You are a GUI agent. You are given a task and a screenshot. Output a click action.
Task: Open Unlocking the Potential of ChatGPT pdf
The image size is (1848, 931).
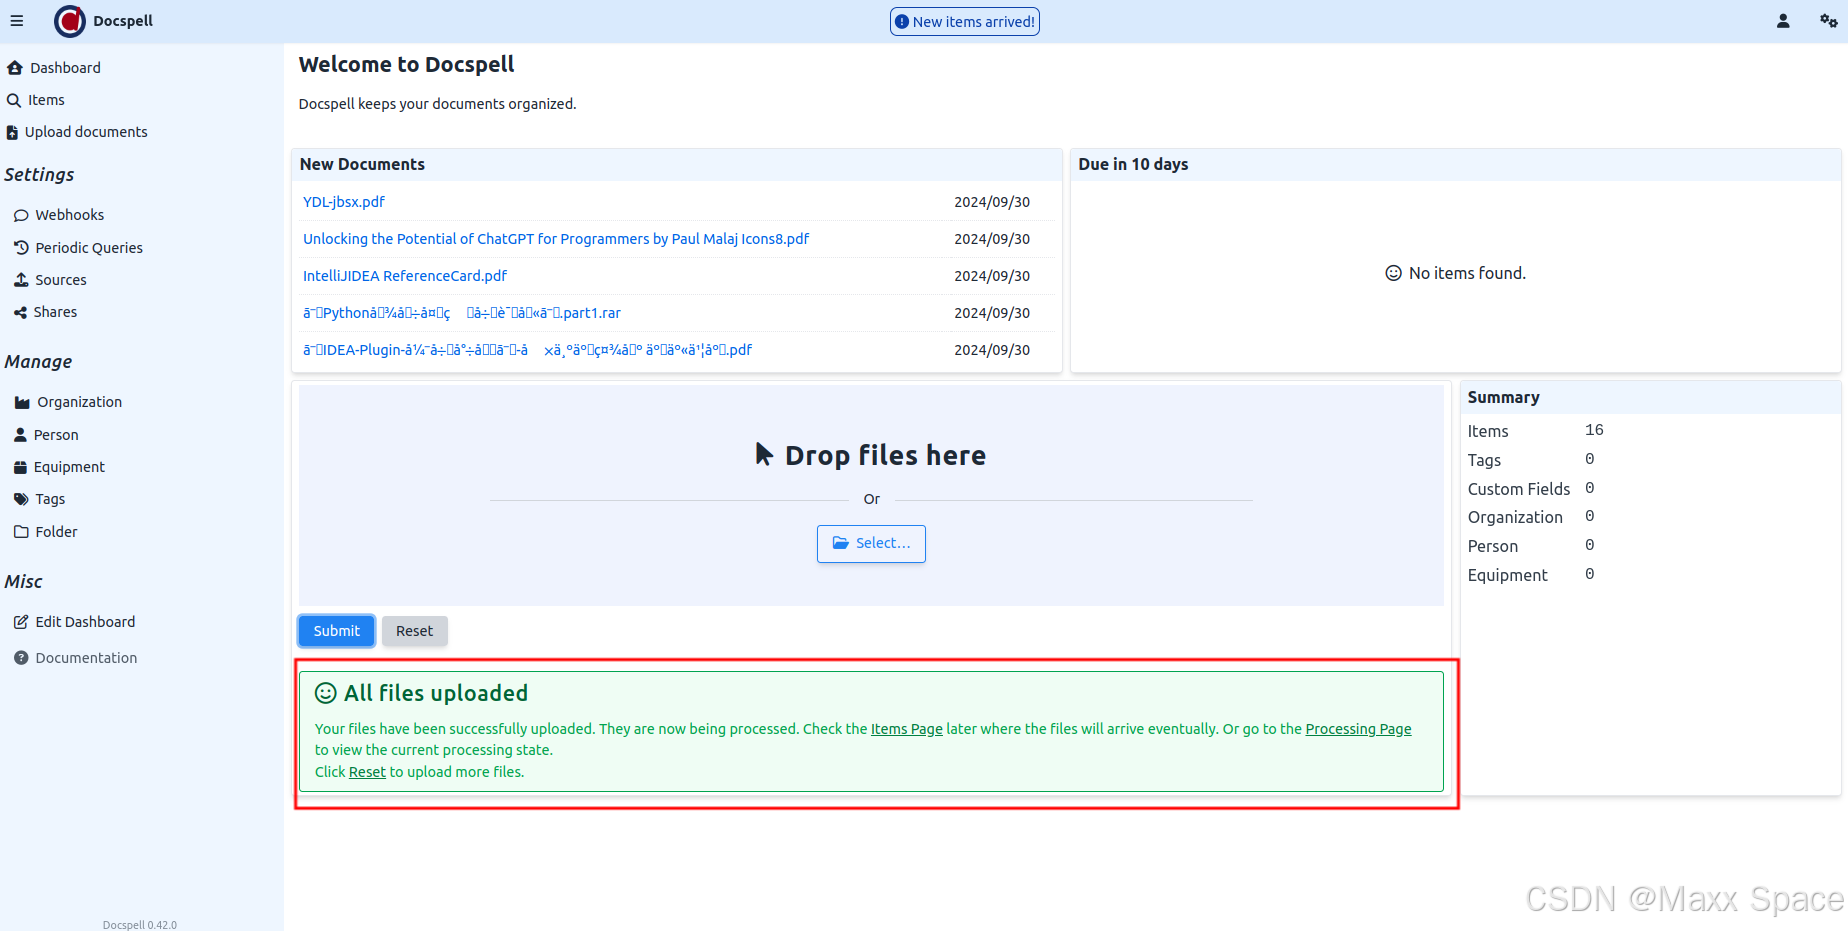(x=556, y=239)
